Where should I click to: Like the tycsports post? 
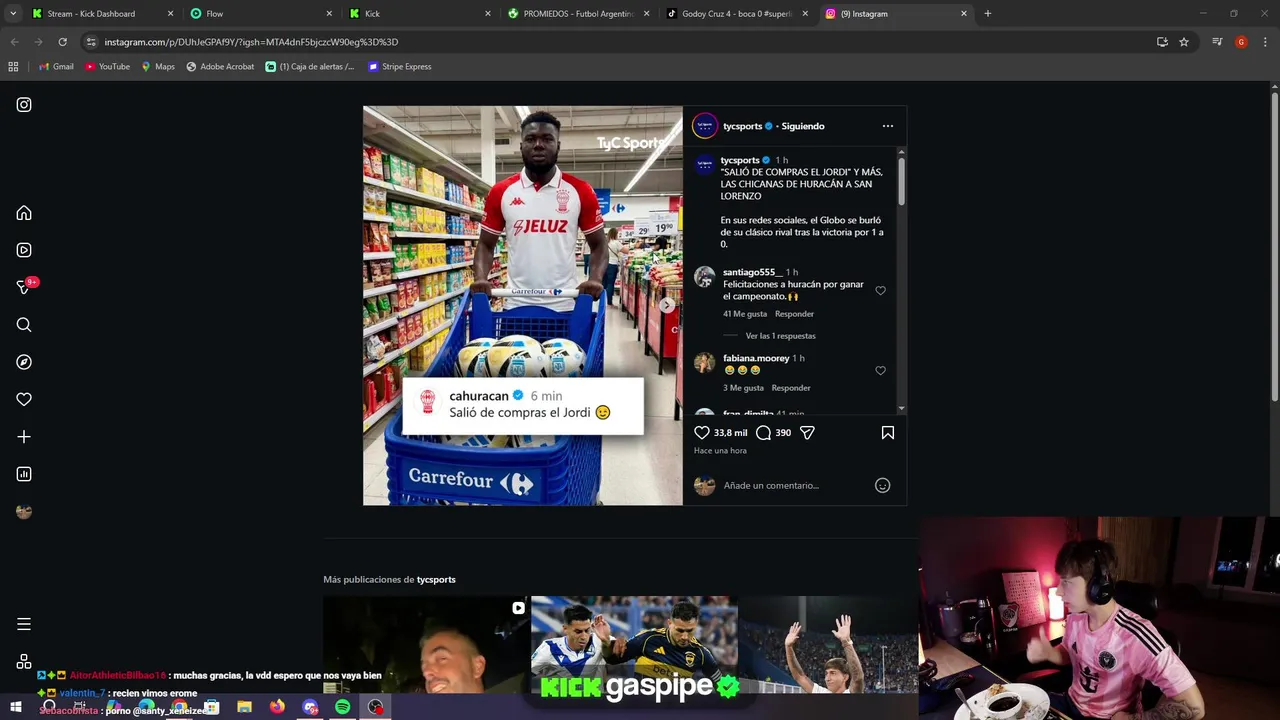coord(702,432)
